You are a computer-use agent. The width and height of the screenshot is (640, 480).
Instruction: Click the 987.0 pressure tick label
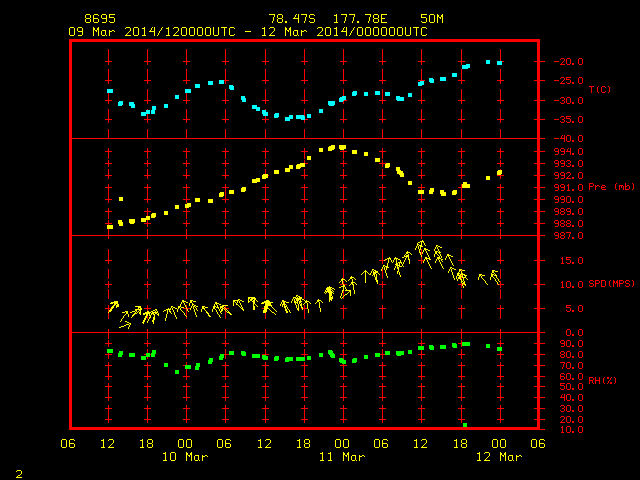pyautogui.click(x=568, y=236)
